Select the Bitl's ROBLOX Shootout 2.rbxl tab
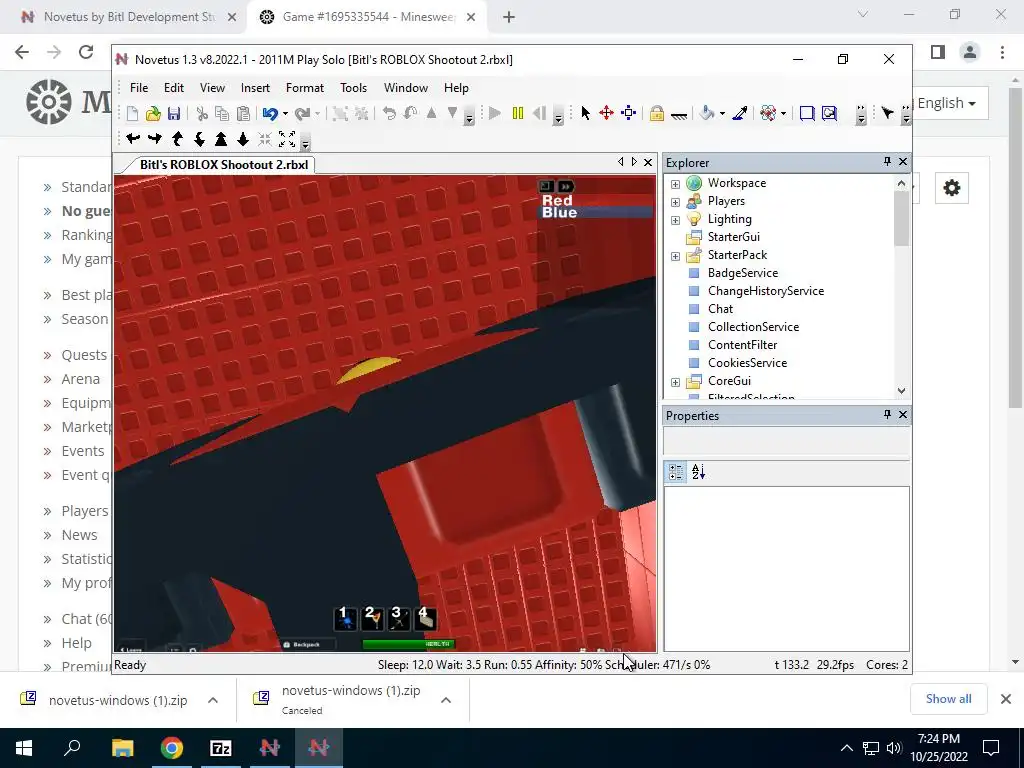The height and width of the screenshot is (768, 1024). coord(223,165)
